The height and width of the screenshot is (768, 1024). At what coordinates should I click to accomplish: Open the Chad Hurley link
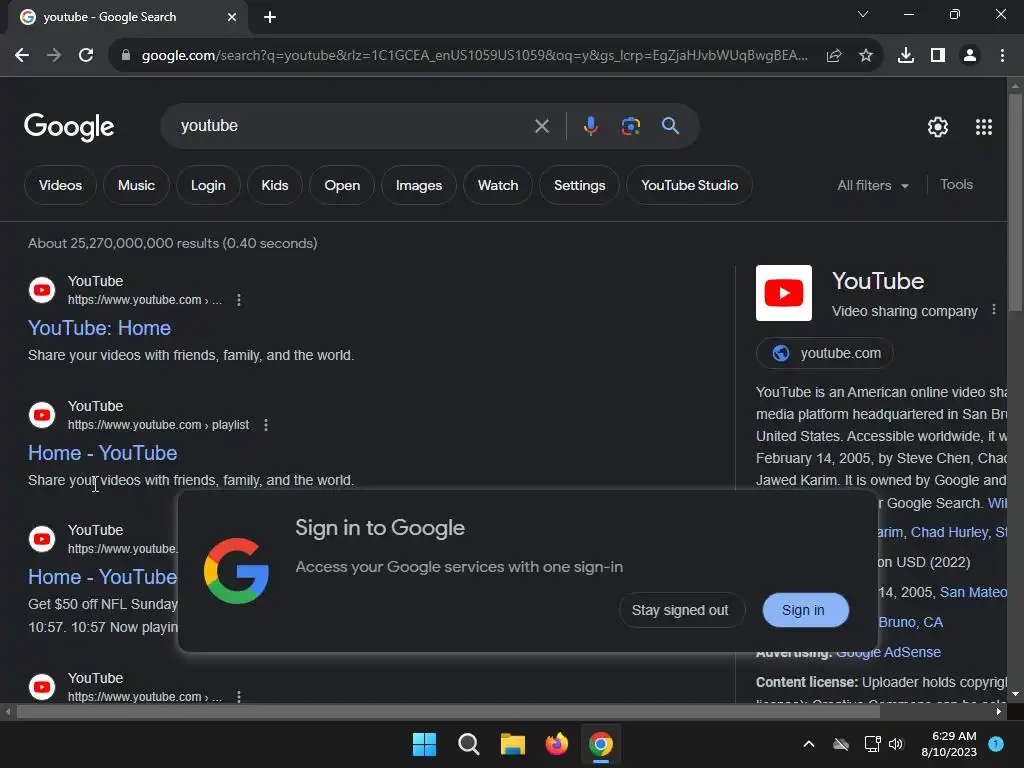[x=950, y=532]
